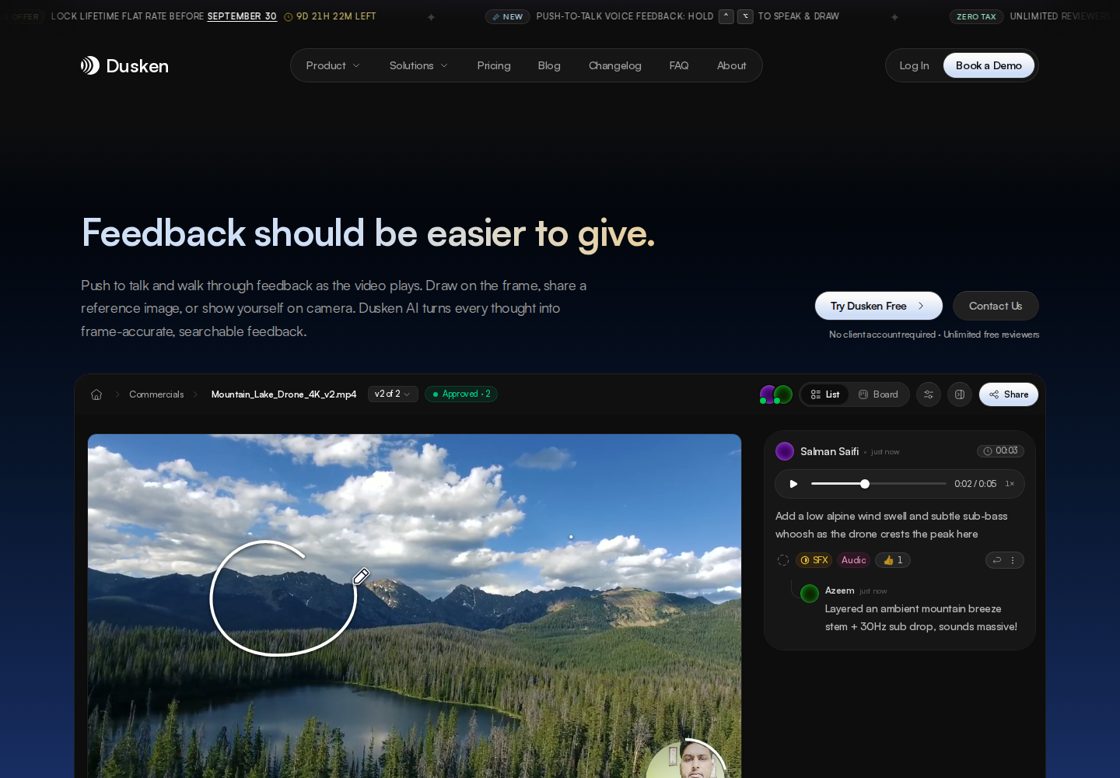Open the home icon in the breadcrumb

coord(96,394)
